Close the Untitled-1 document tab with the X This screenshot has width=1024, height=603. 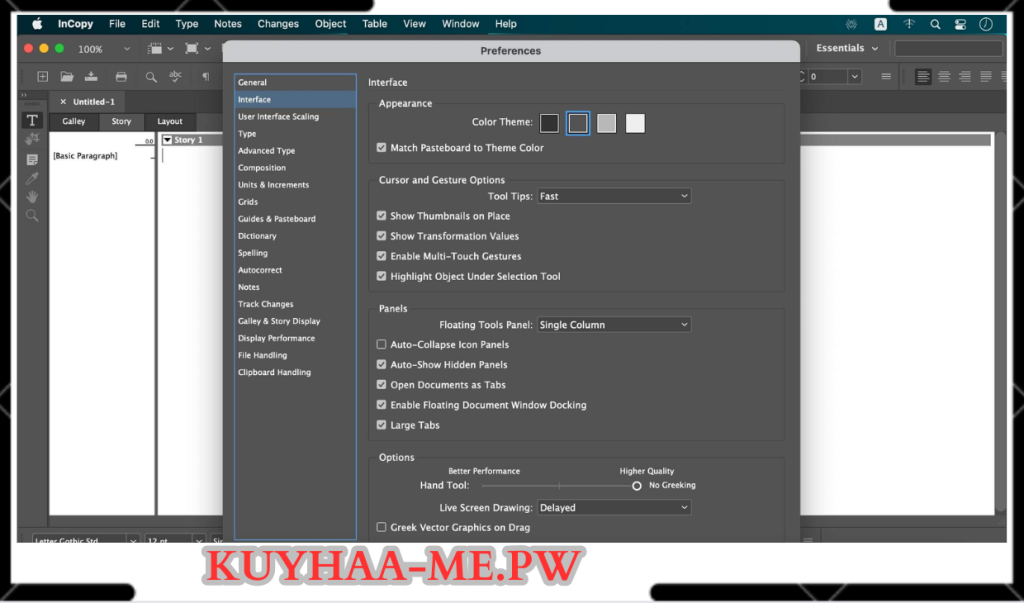tap(63, 102)
